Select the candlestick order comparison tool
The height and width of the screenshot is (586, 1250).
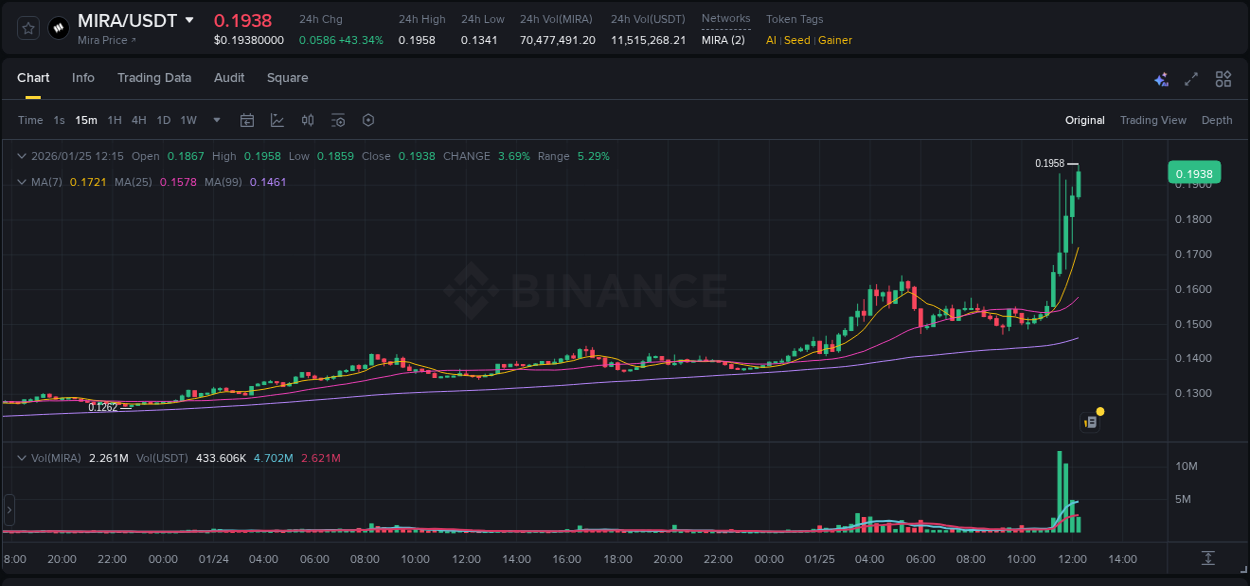307,120
